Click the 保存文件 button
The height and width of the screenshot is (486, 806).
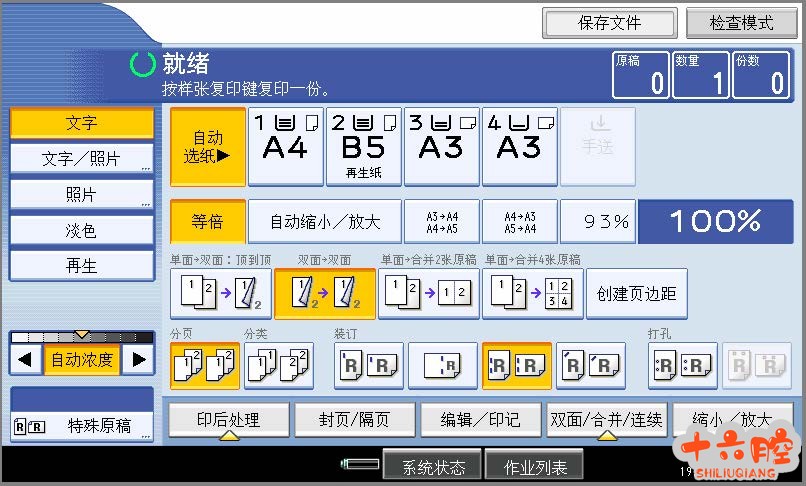(x=610, y=22)
